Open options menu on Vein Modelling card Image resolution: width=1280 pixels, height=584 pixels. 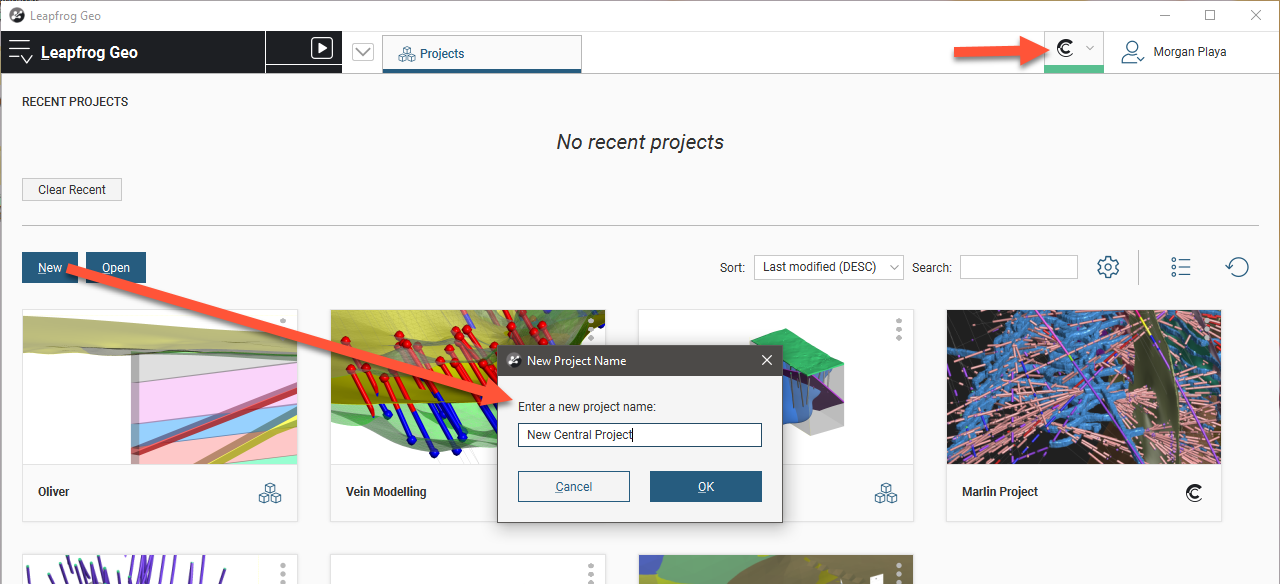pos(591,329)
